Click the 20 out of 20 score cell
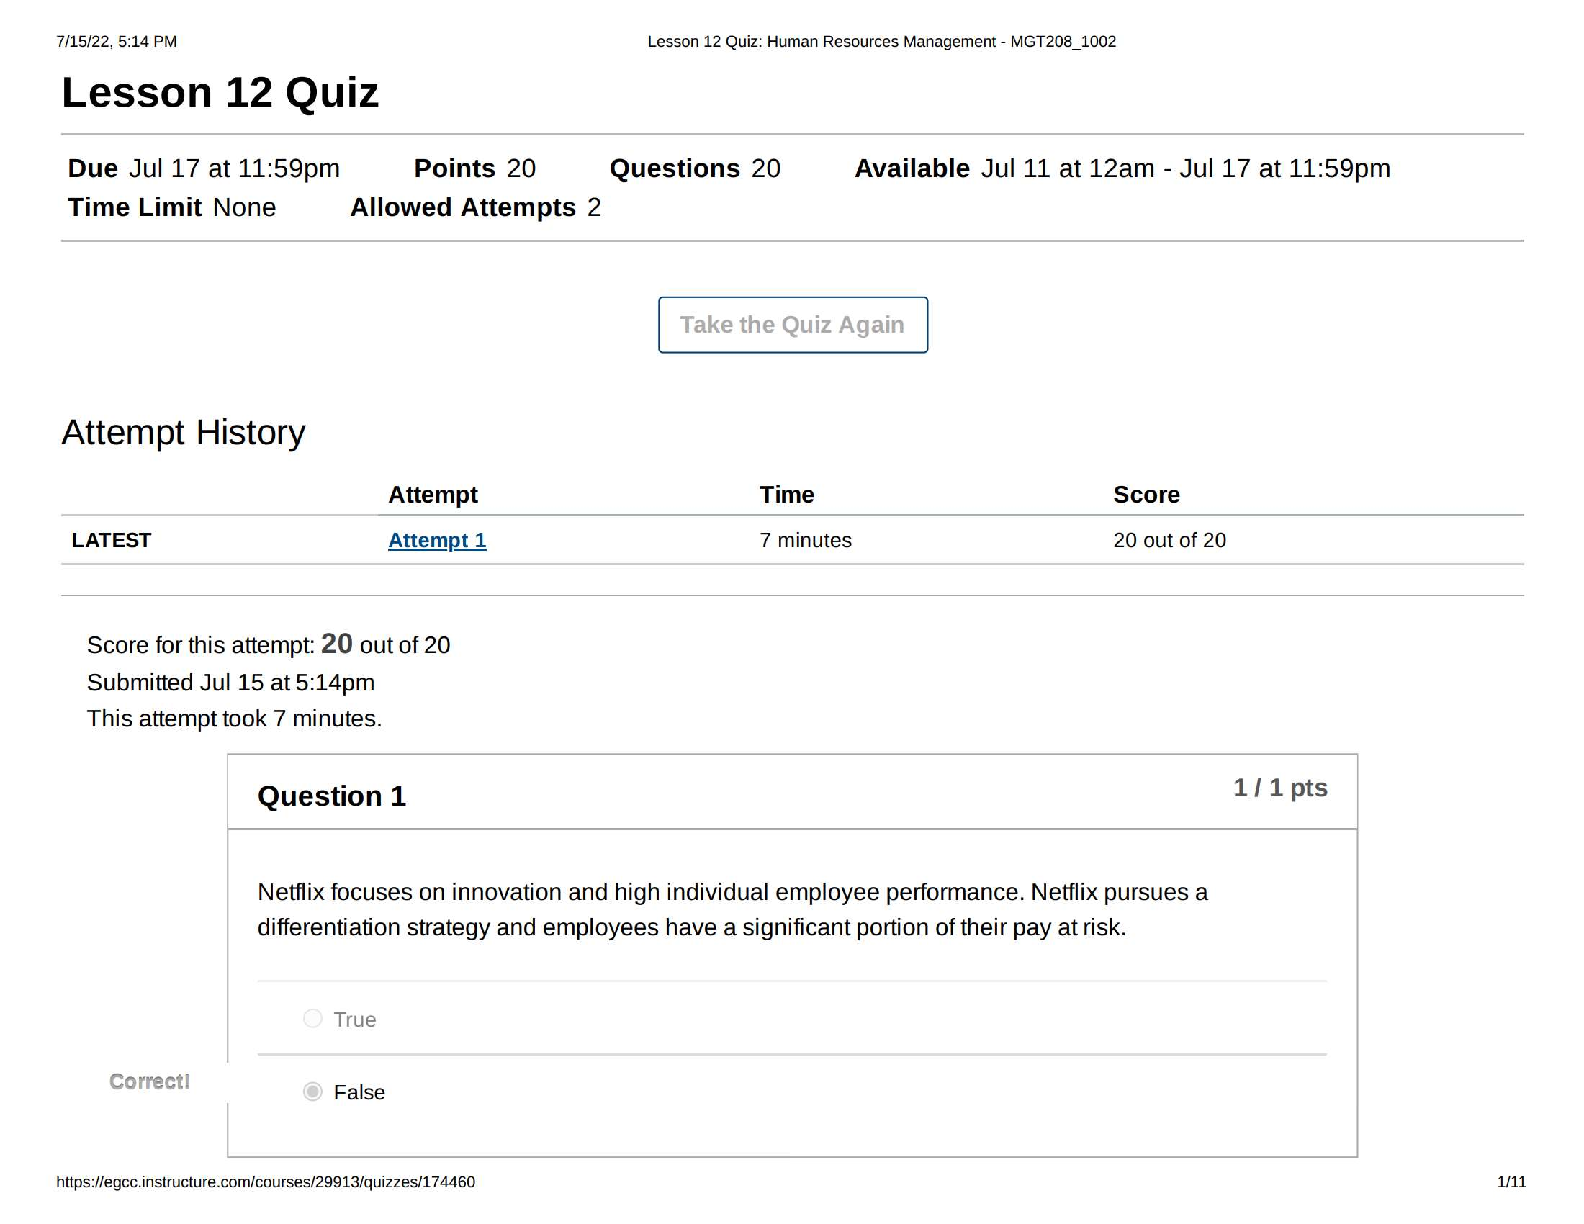The height and width of the screenshot is (1224, 1584). (1169, 540)
